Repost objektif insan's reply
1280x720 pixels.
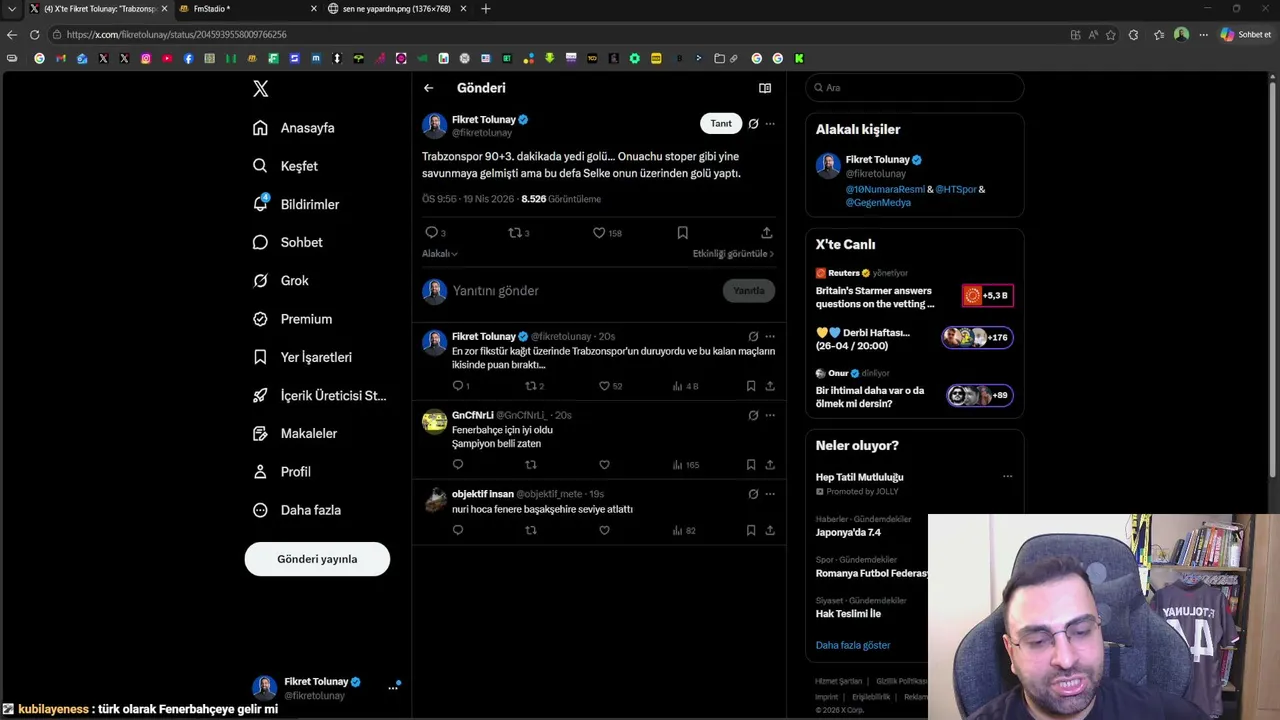point(531,531)
